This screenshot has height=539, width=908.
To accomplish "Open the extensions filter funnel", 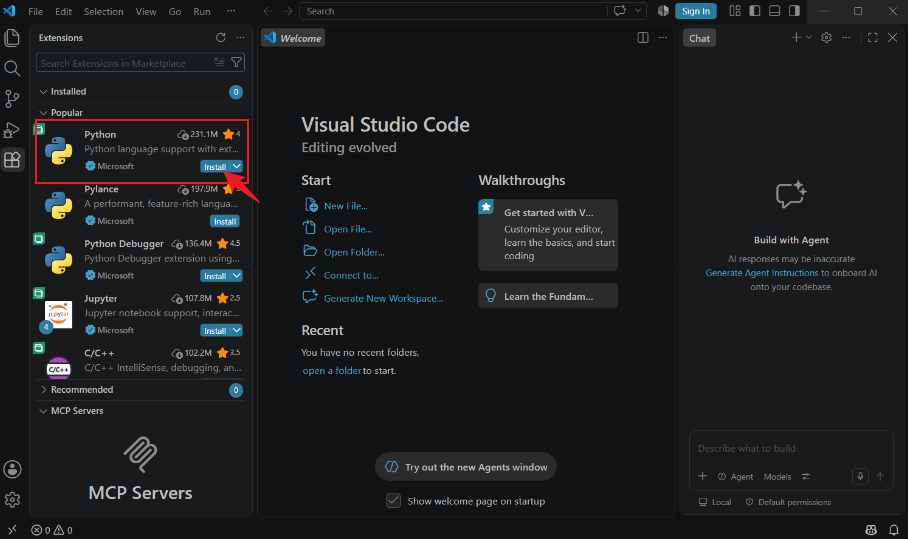I will 236,62.
